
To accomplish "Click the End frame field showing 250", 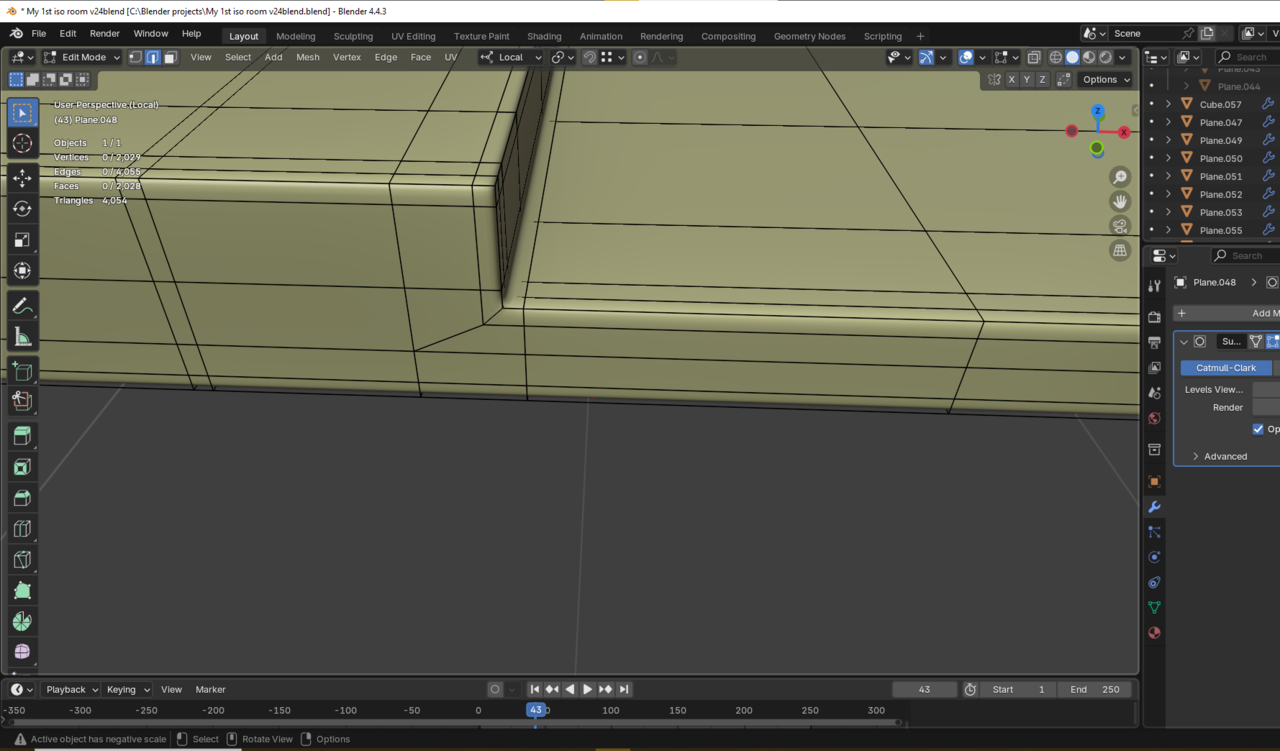I will pos(1094,689).
